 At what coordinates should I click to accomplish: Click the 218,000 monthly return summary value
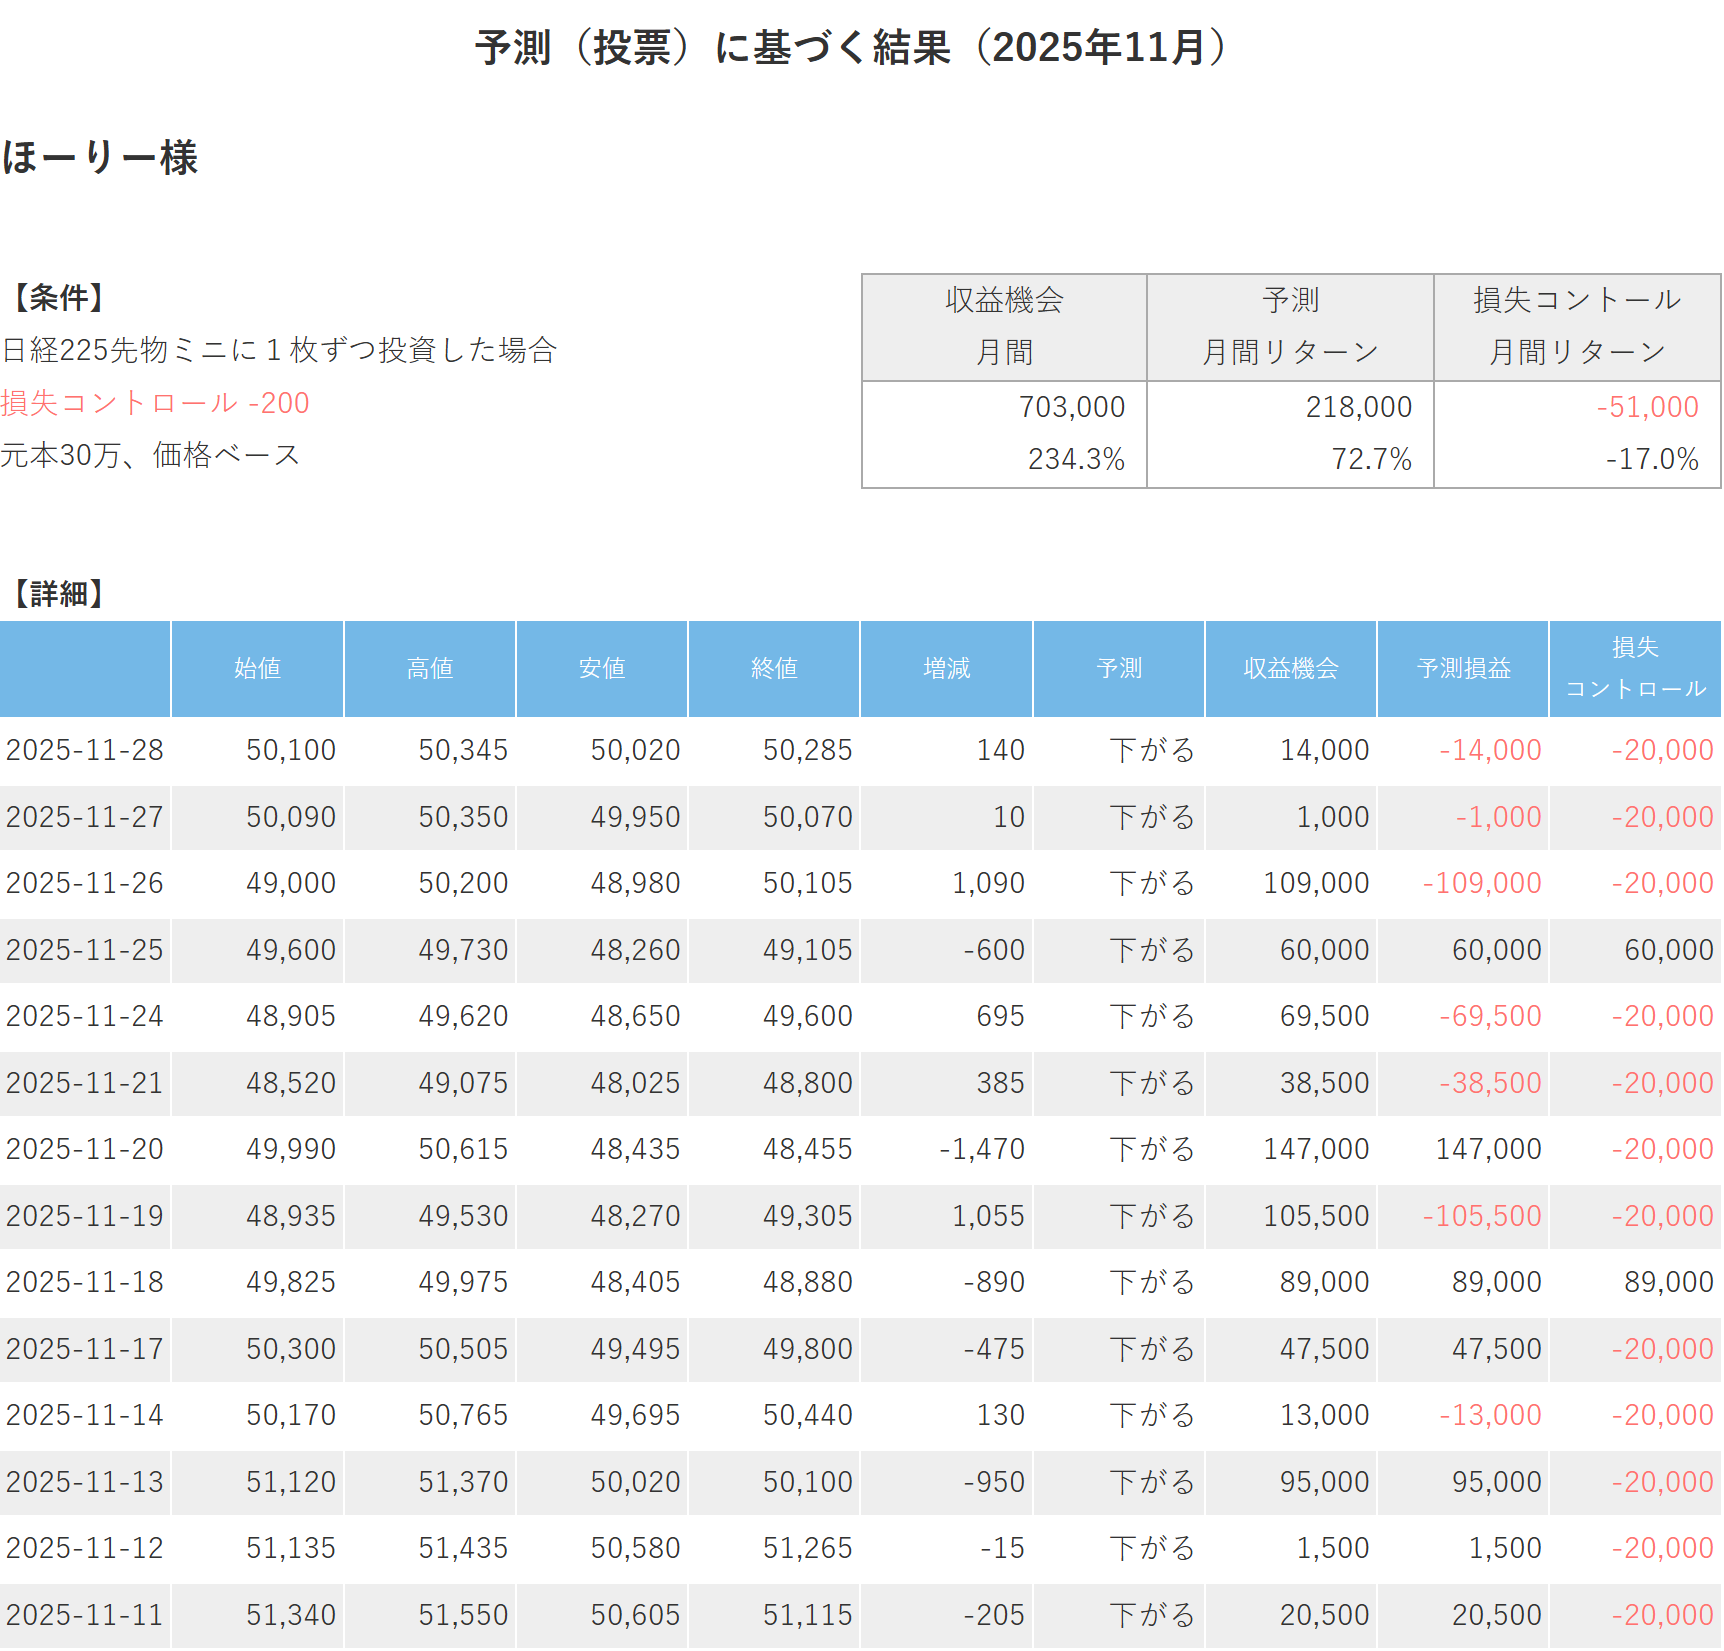(1358, 407)
